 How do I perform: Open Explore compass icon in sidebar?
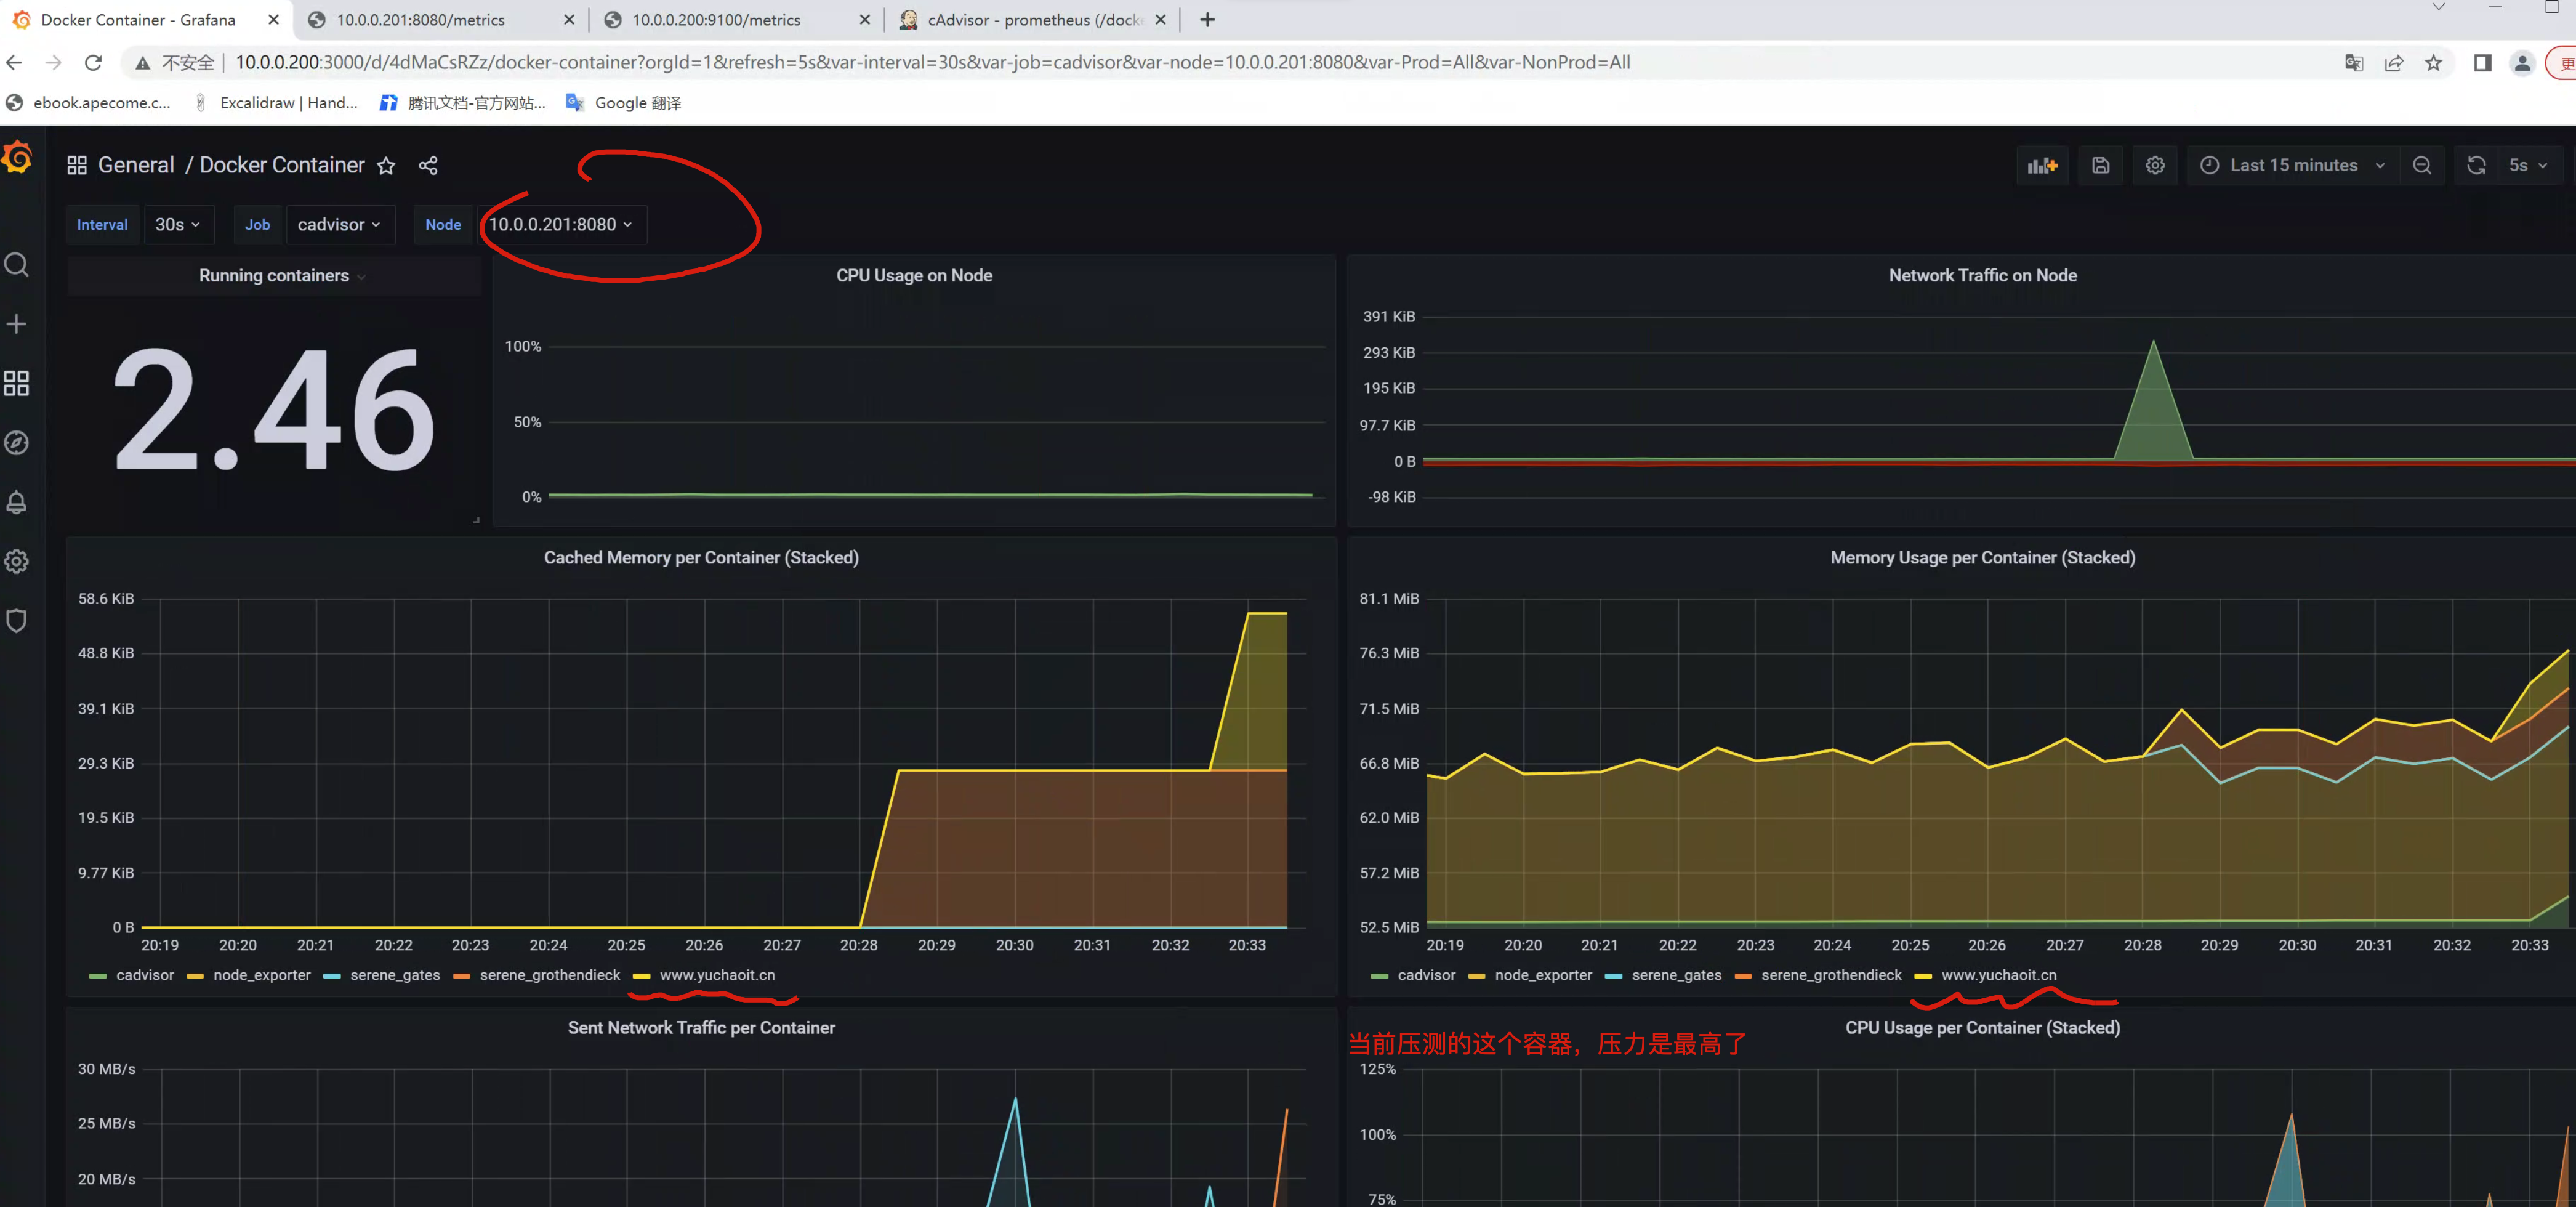pos(17,443)
